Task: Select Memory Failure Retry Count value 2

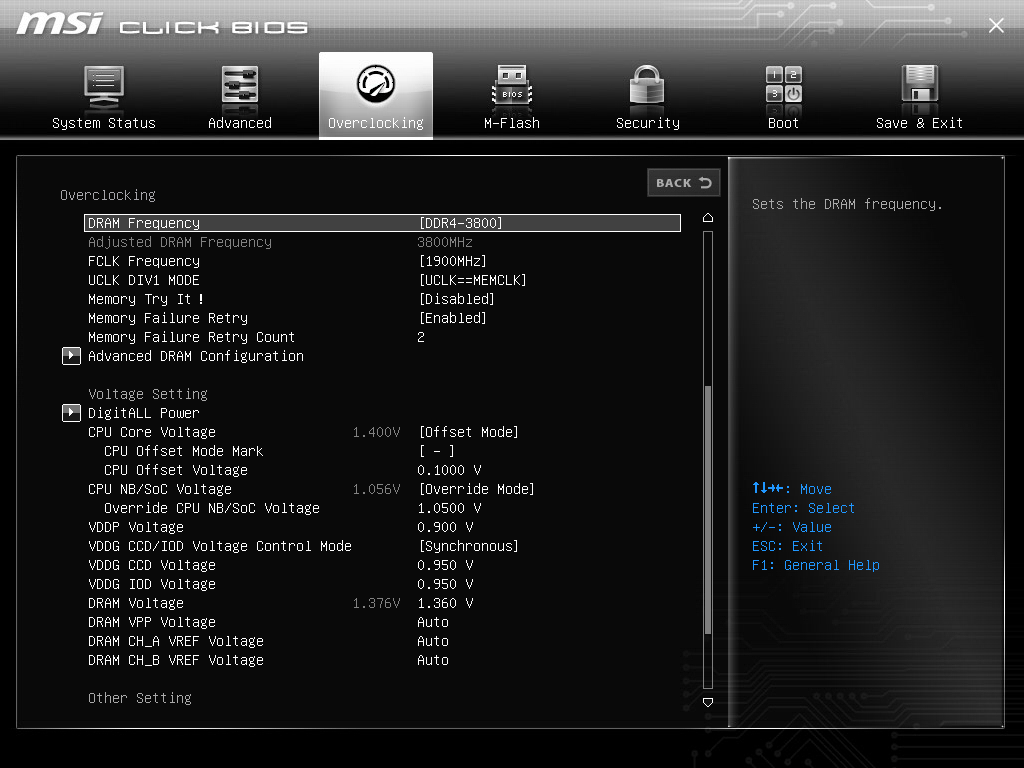Action: pyautogui.click(x=421, y=337)
